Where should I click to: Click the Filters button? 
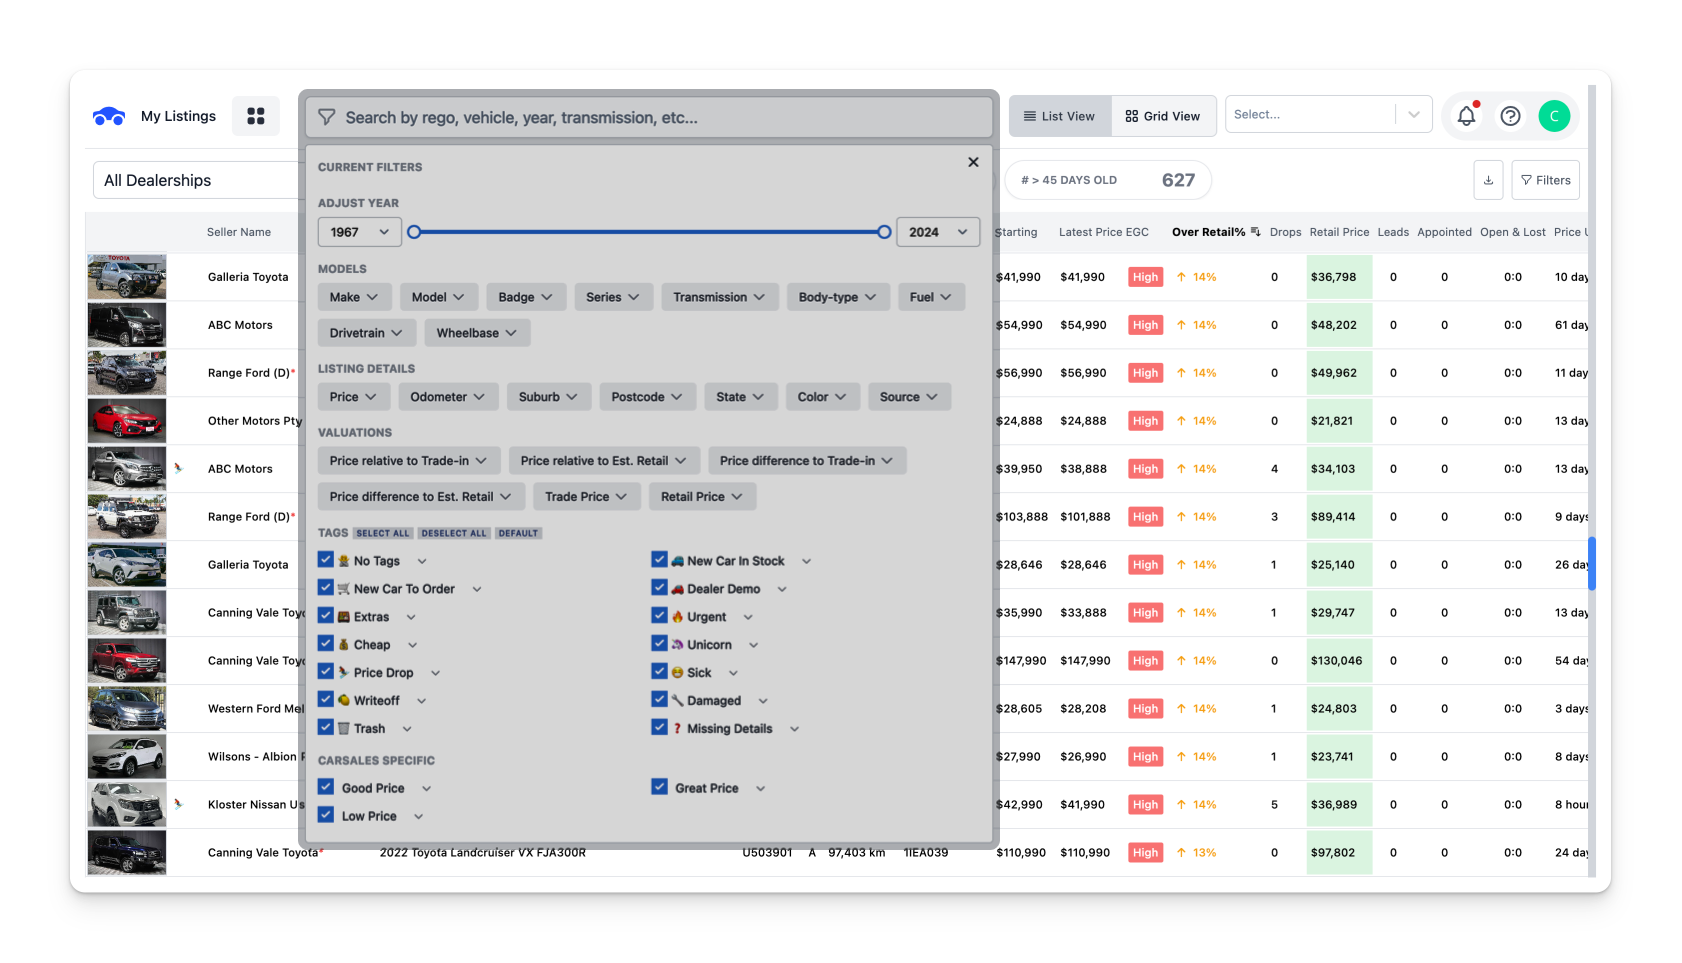point(1545,180)
